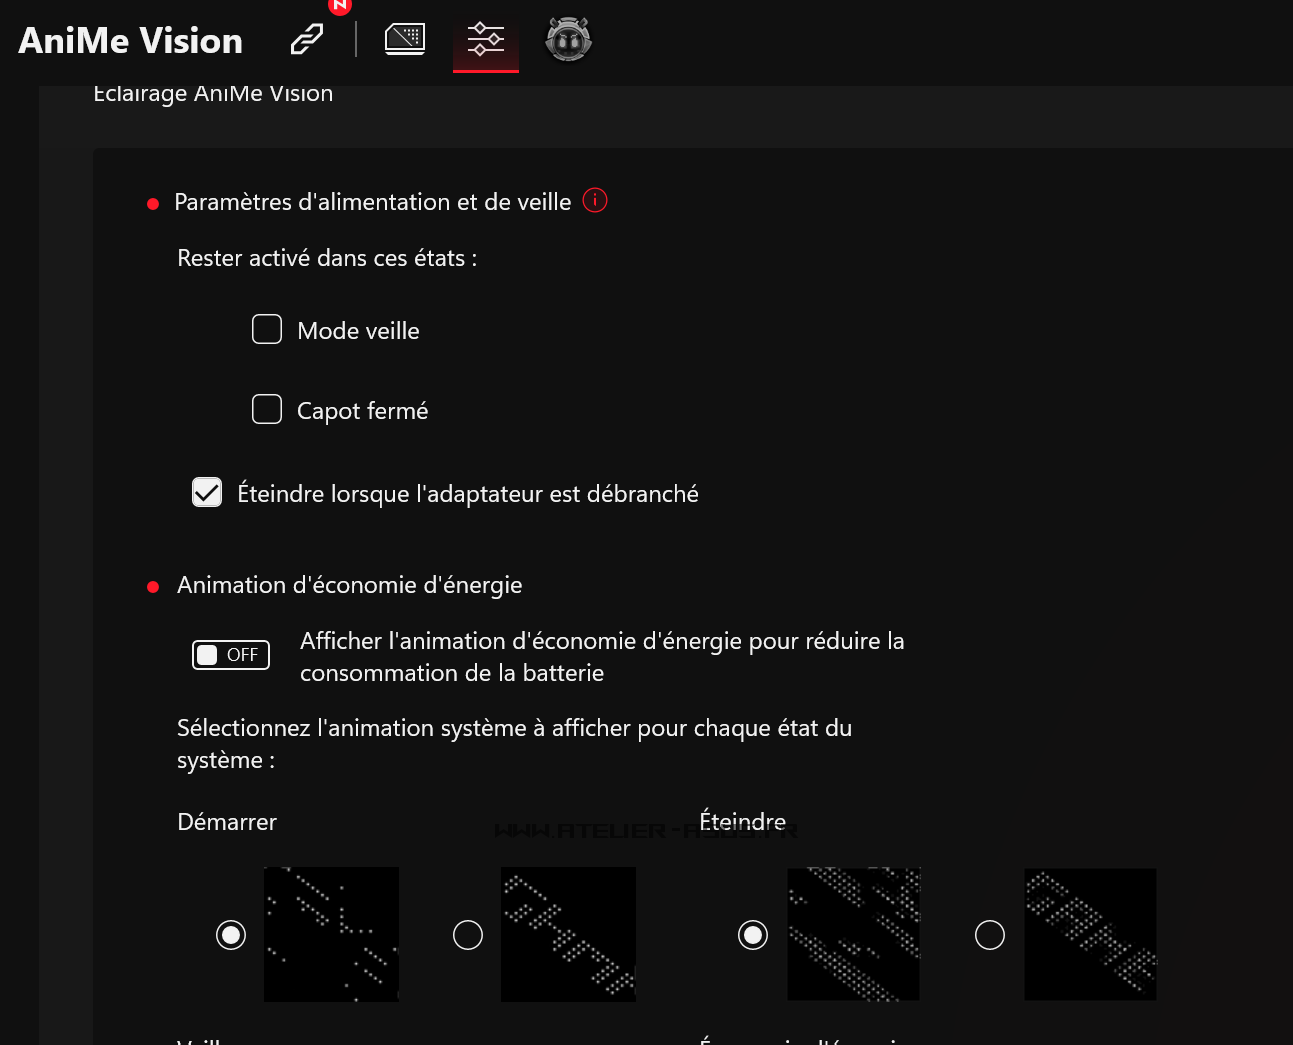Image resolution: width=1293 pixels, height=1045 pixels.
Task: Select second Démarrer animation radio button
Action: pyautogui.click(x=468, y=935)
